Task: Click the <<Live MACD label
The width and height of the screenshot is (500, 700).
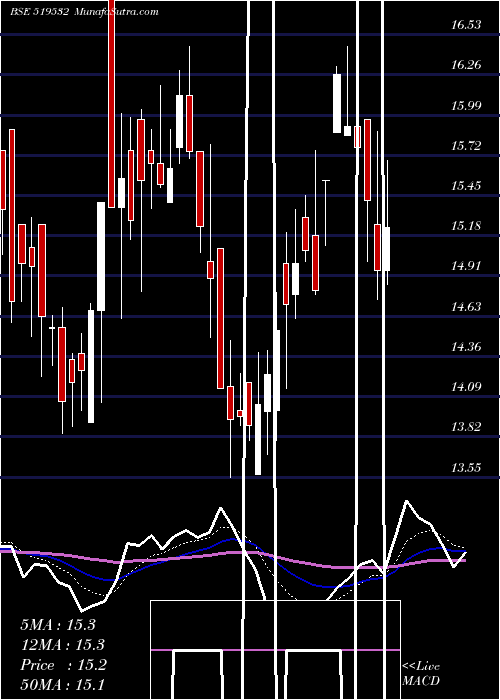Action: pyautogui.click(x=421, y=674)
